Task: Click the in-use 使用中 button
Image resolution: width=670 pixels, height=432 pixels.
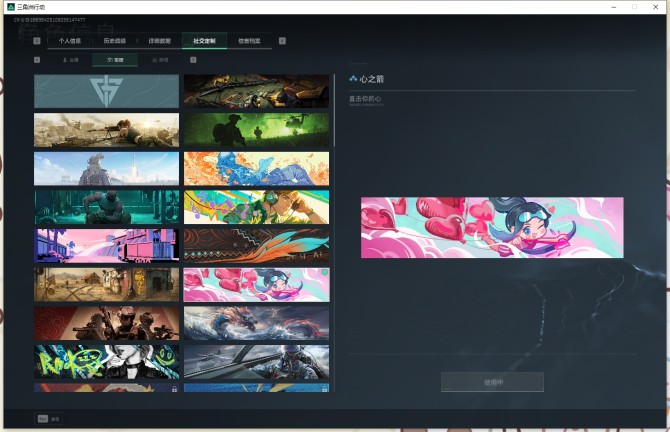Action: pos(492,382)
